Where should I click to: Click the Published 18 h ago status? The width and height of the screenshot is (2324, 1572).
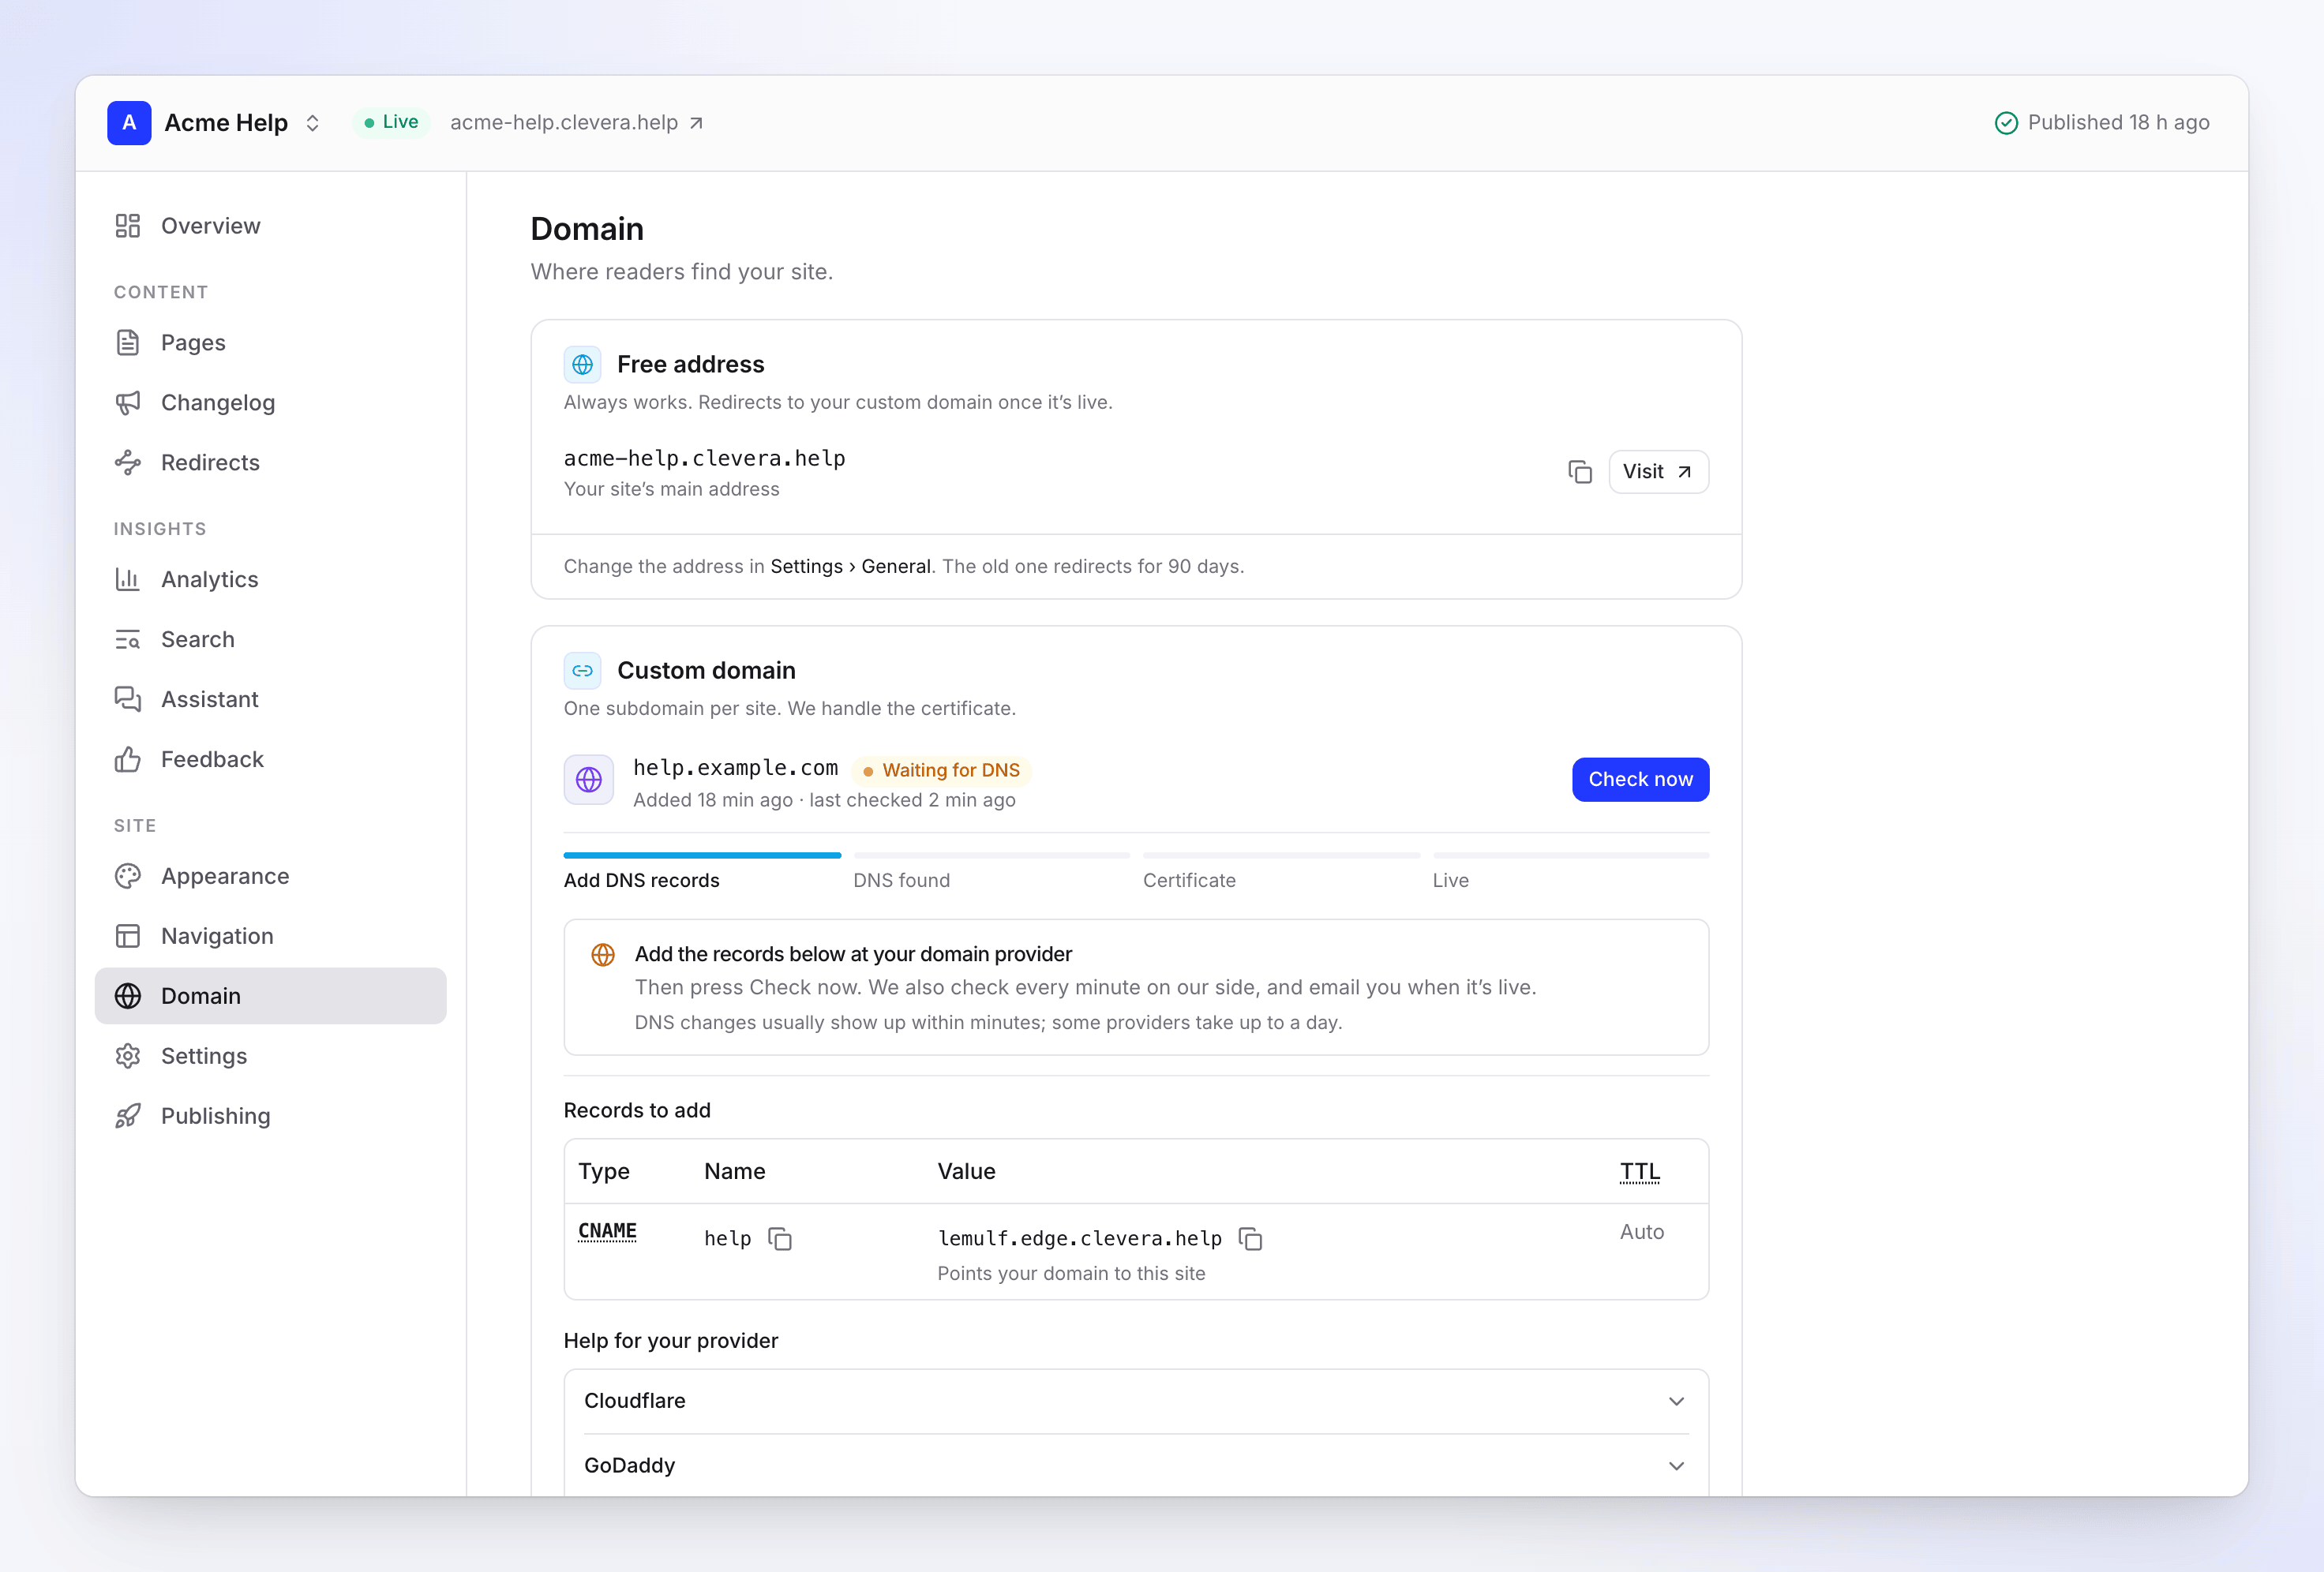coord(2101,123)
